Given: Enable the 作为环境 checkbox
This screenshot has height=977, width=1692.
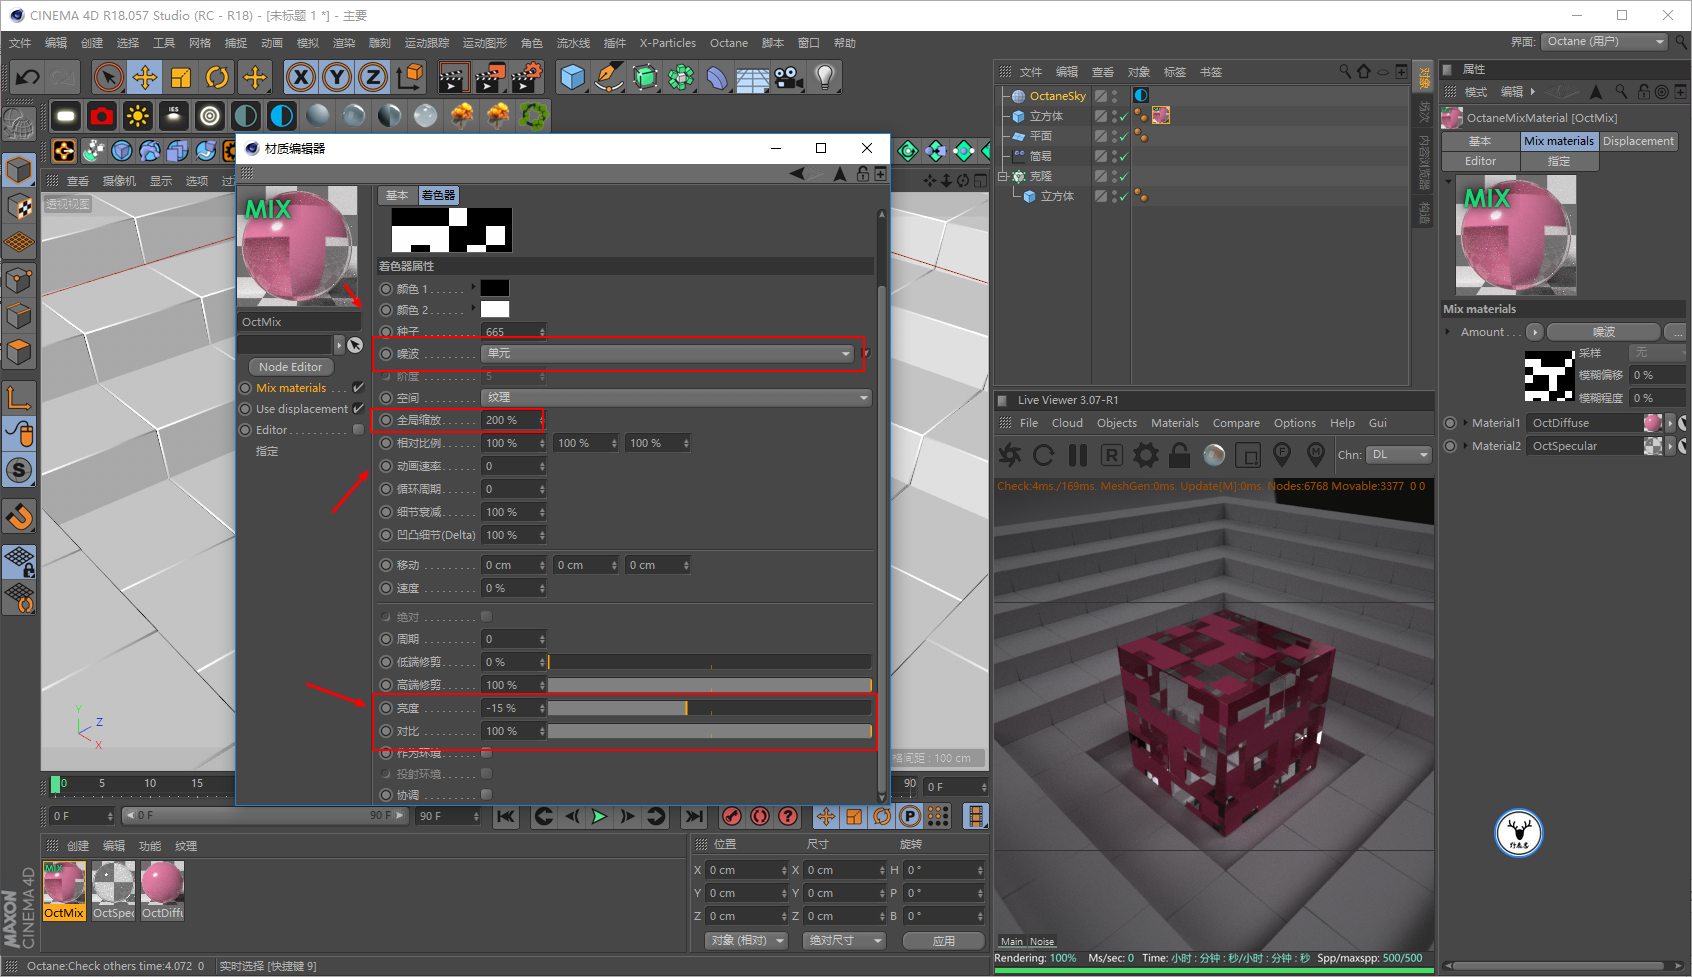Looking at the screenshot, I should [486, 752].
